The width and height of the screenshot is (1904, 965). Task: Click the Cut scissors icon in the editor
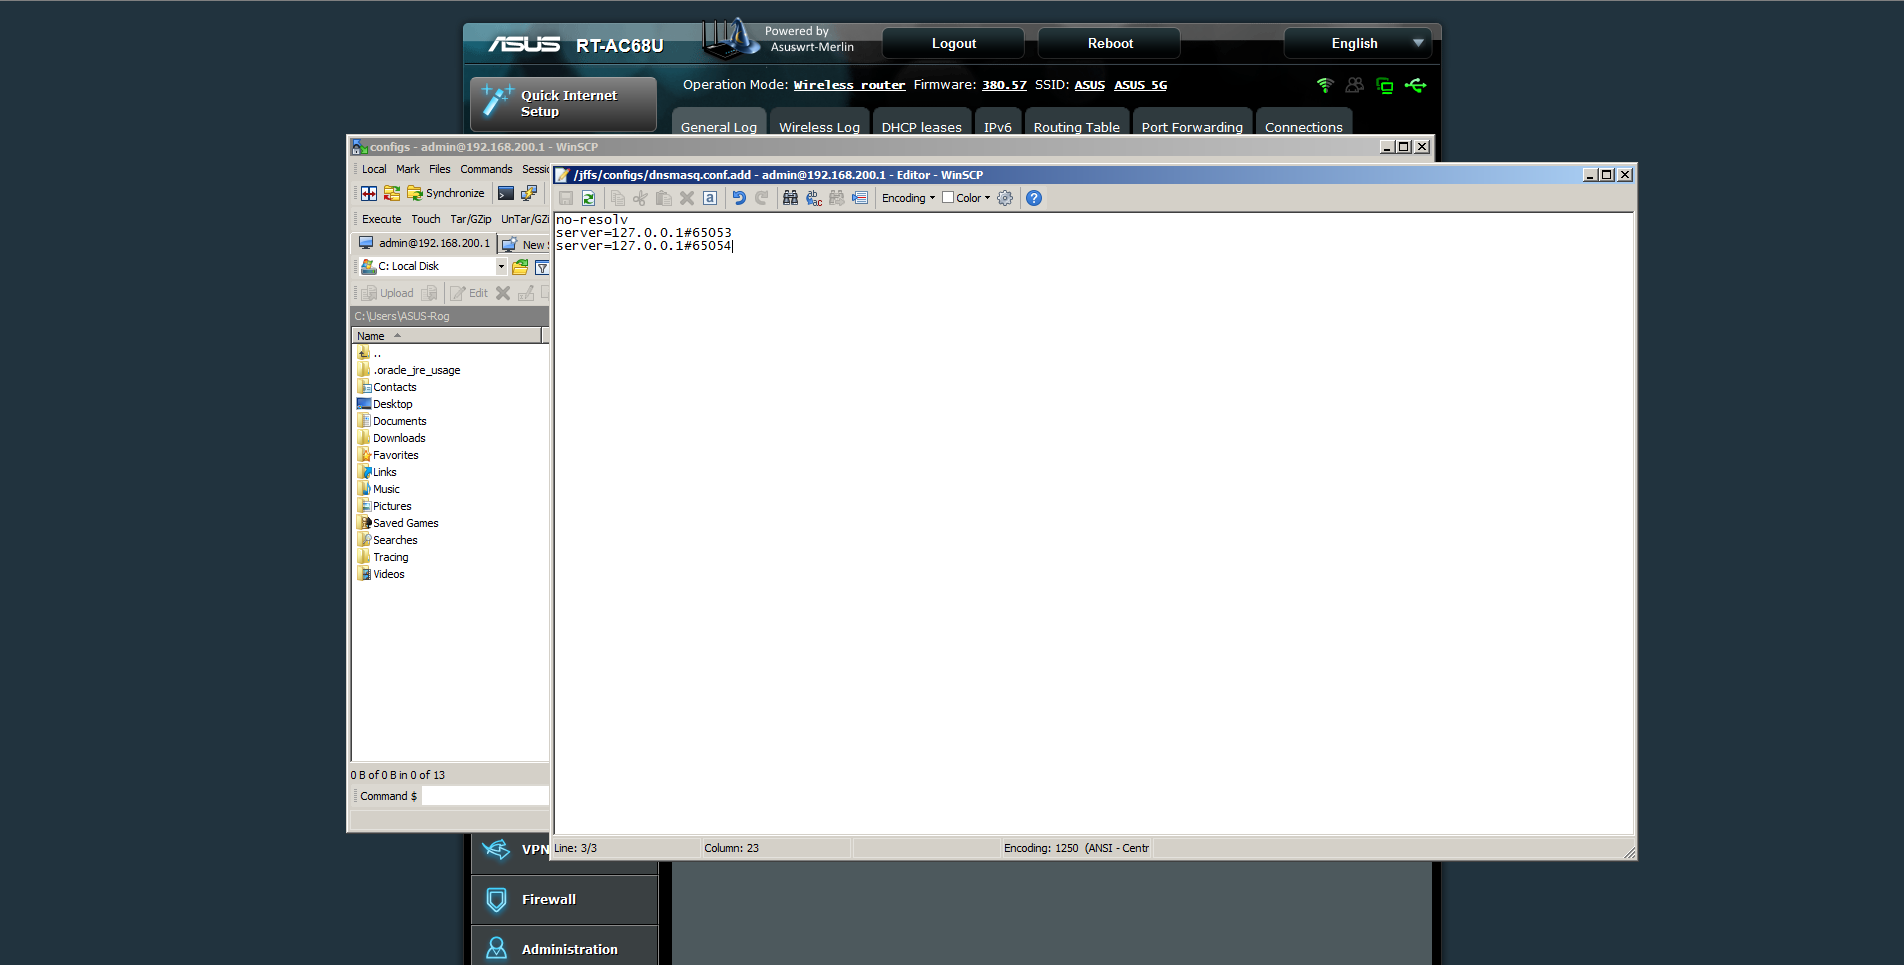click(640, 198)
